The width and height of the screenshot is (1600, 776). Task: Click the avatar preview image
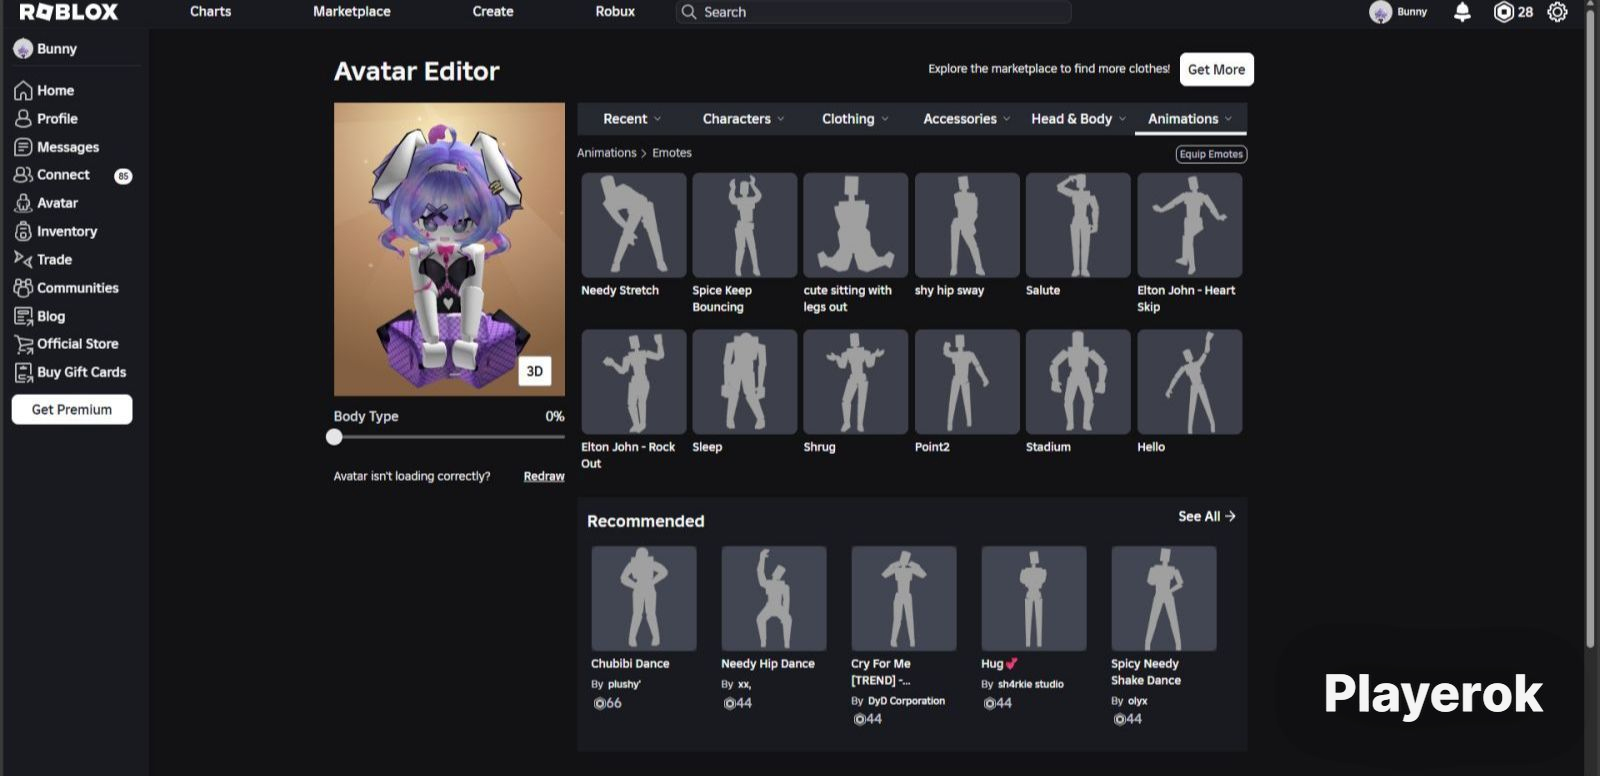point(449,249)
